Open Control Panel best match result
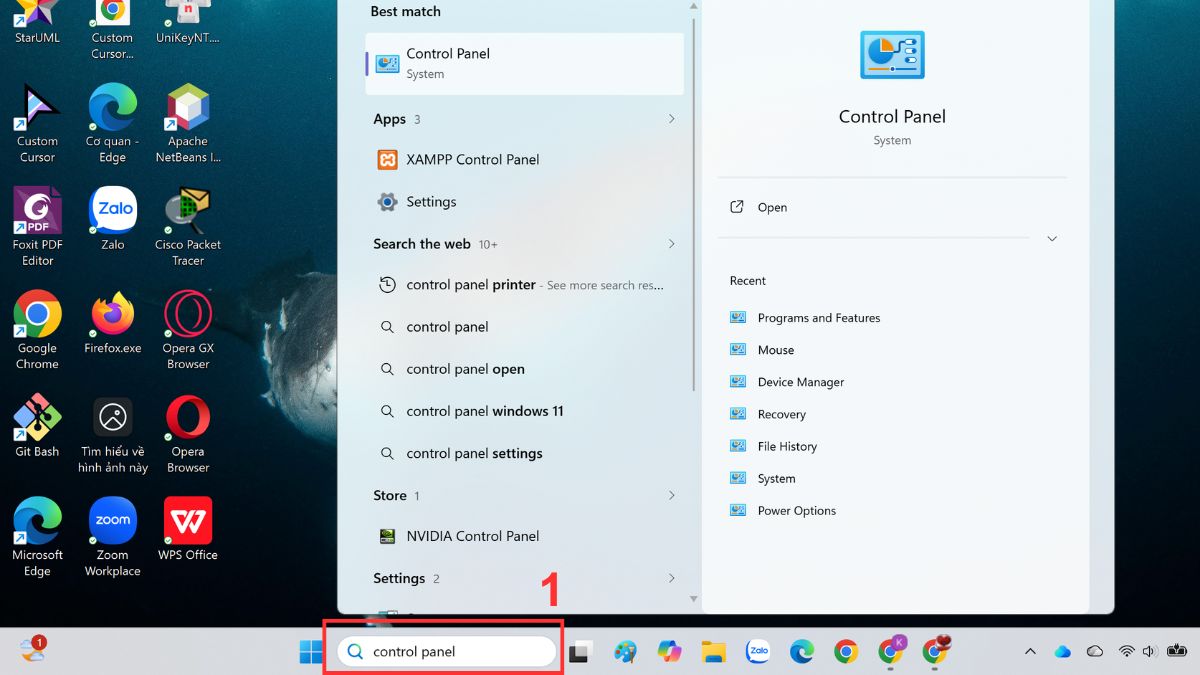1200x675 pixels. pos(525,63)
